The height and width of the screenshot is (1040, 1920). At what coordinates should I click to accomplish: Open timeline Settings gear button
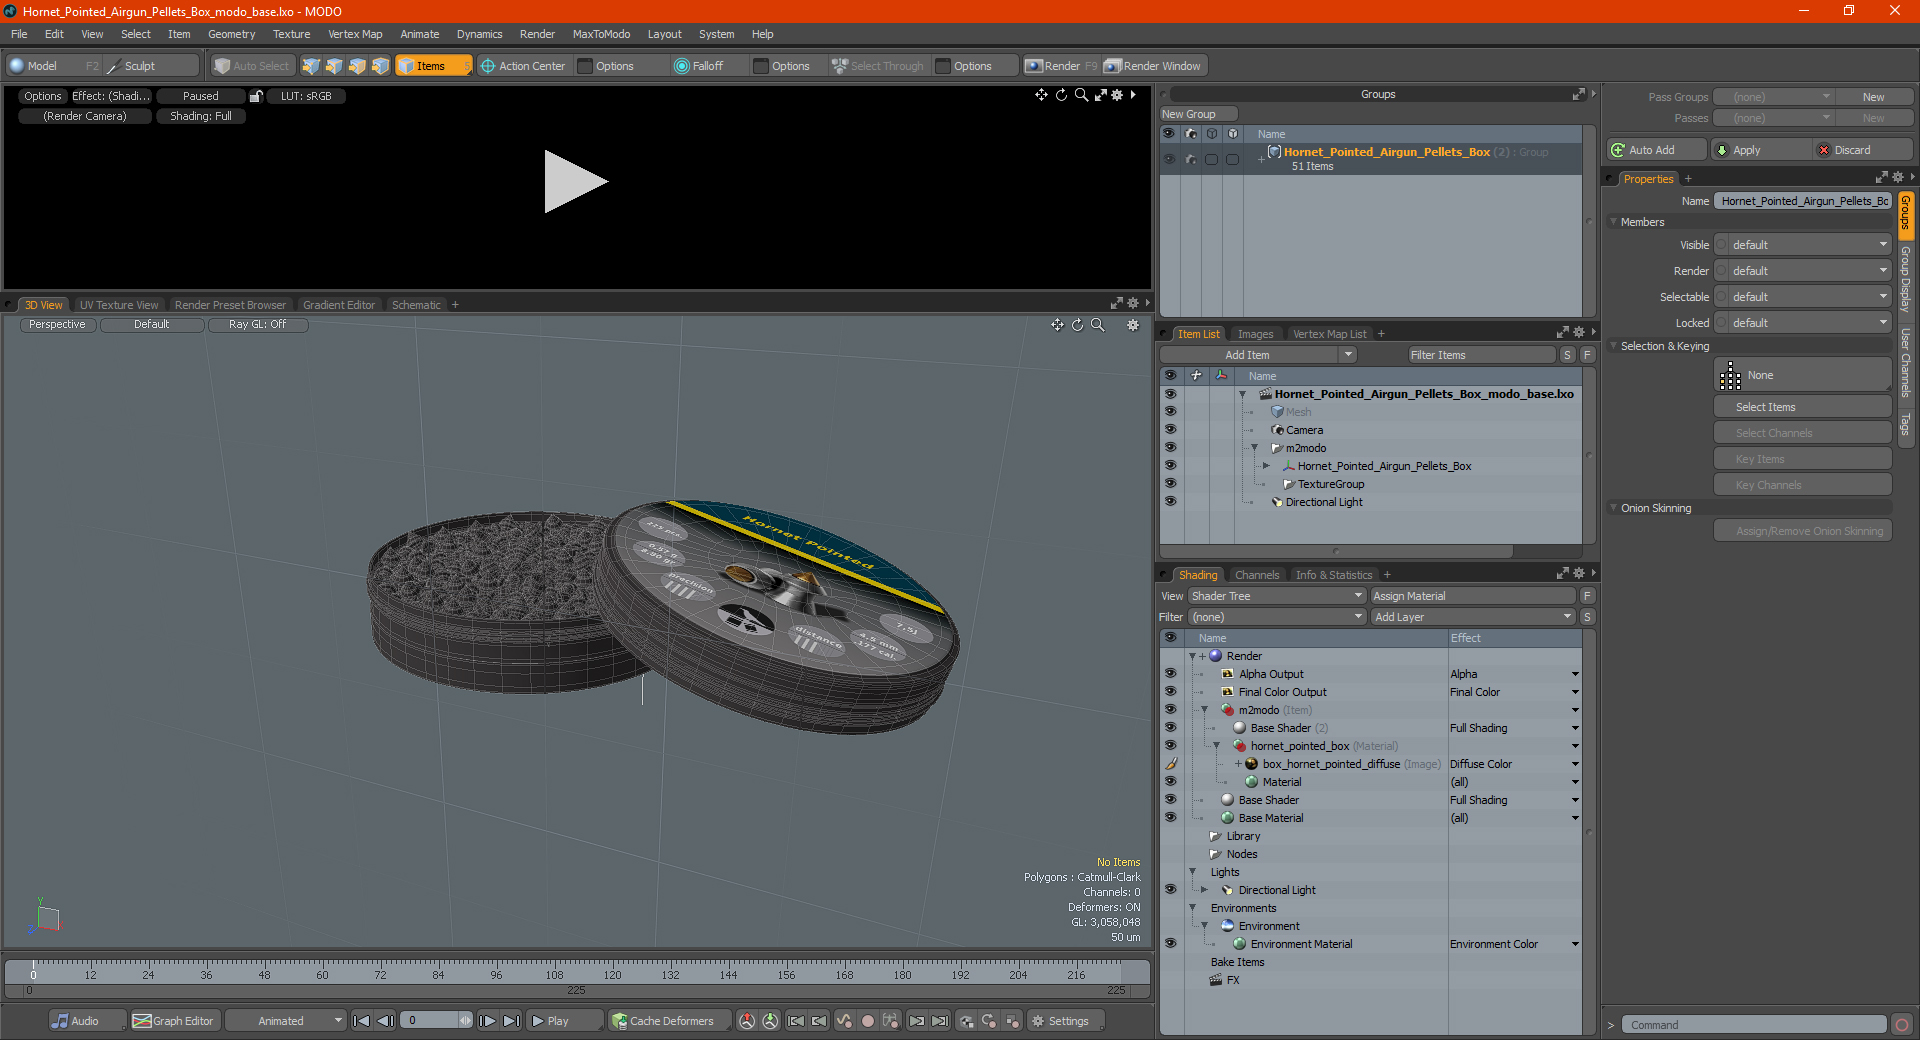1064,1021
